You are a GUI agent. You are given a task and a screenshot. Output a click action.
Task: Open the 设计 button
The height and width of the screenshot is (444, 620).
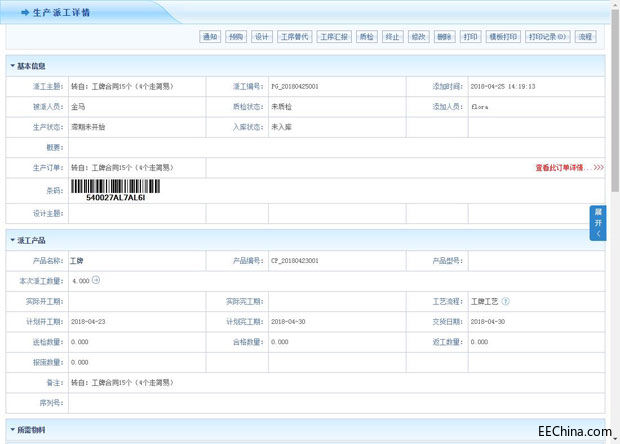262,37
